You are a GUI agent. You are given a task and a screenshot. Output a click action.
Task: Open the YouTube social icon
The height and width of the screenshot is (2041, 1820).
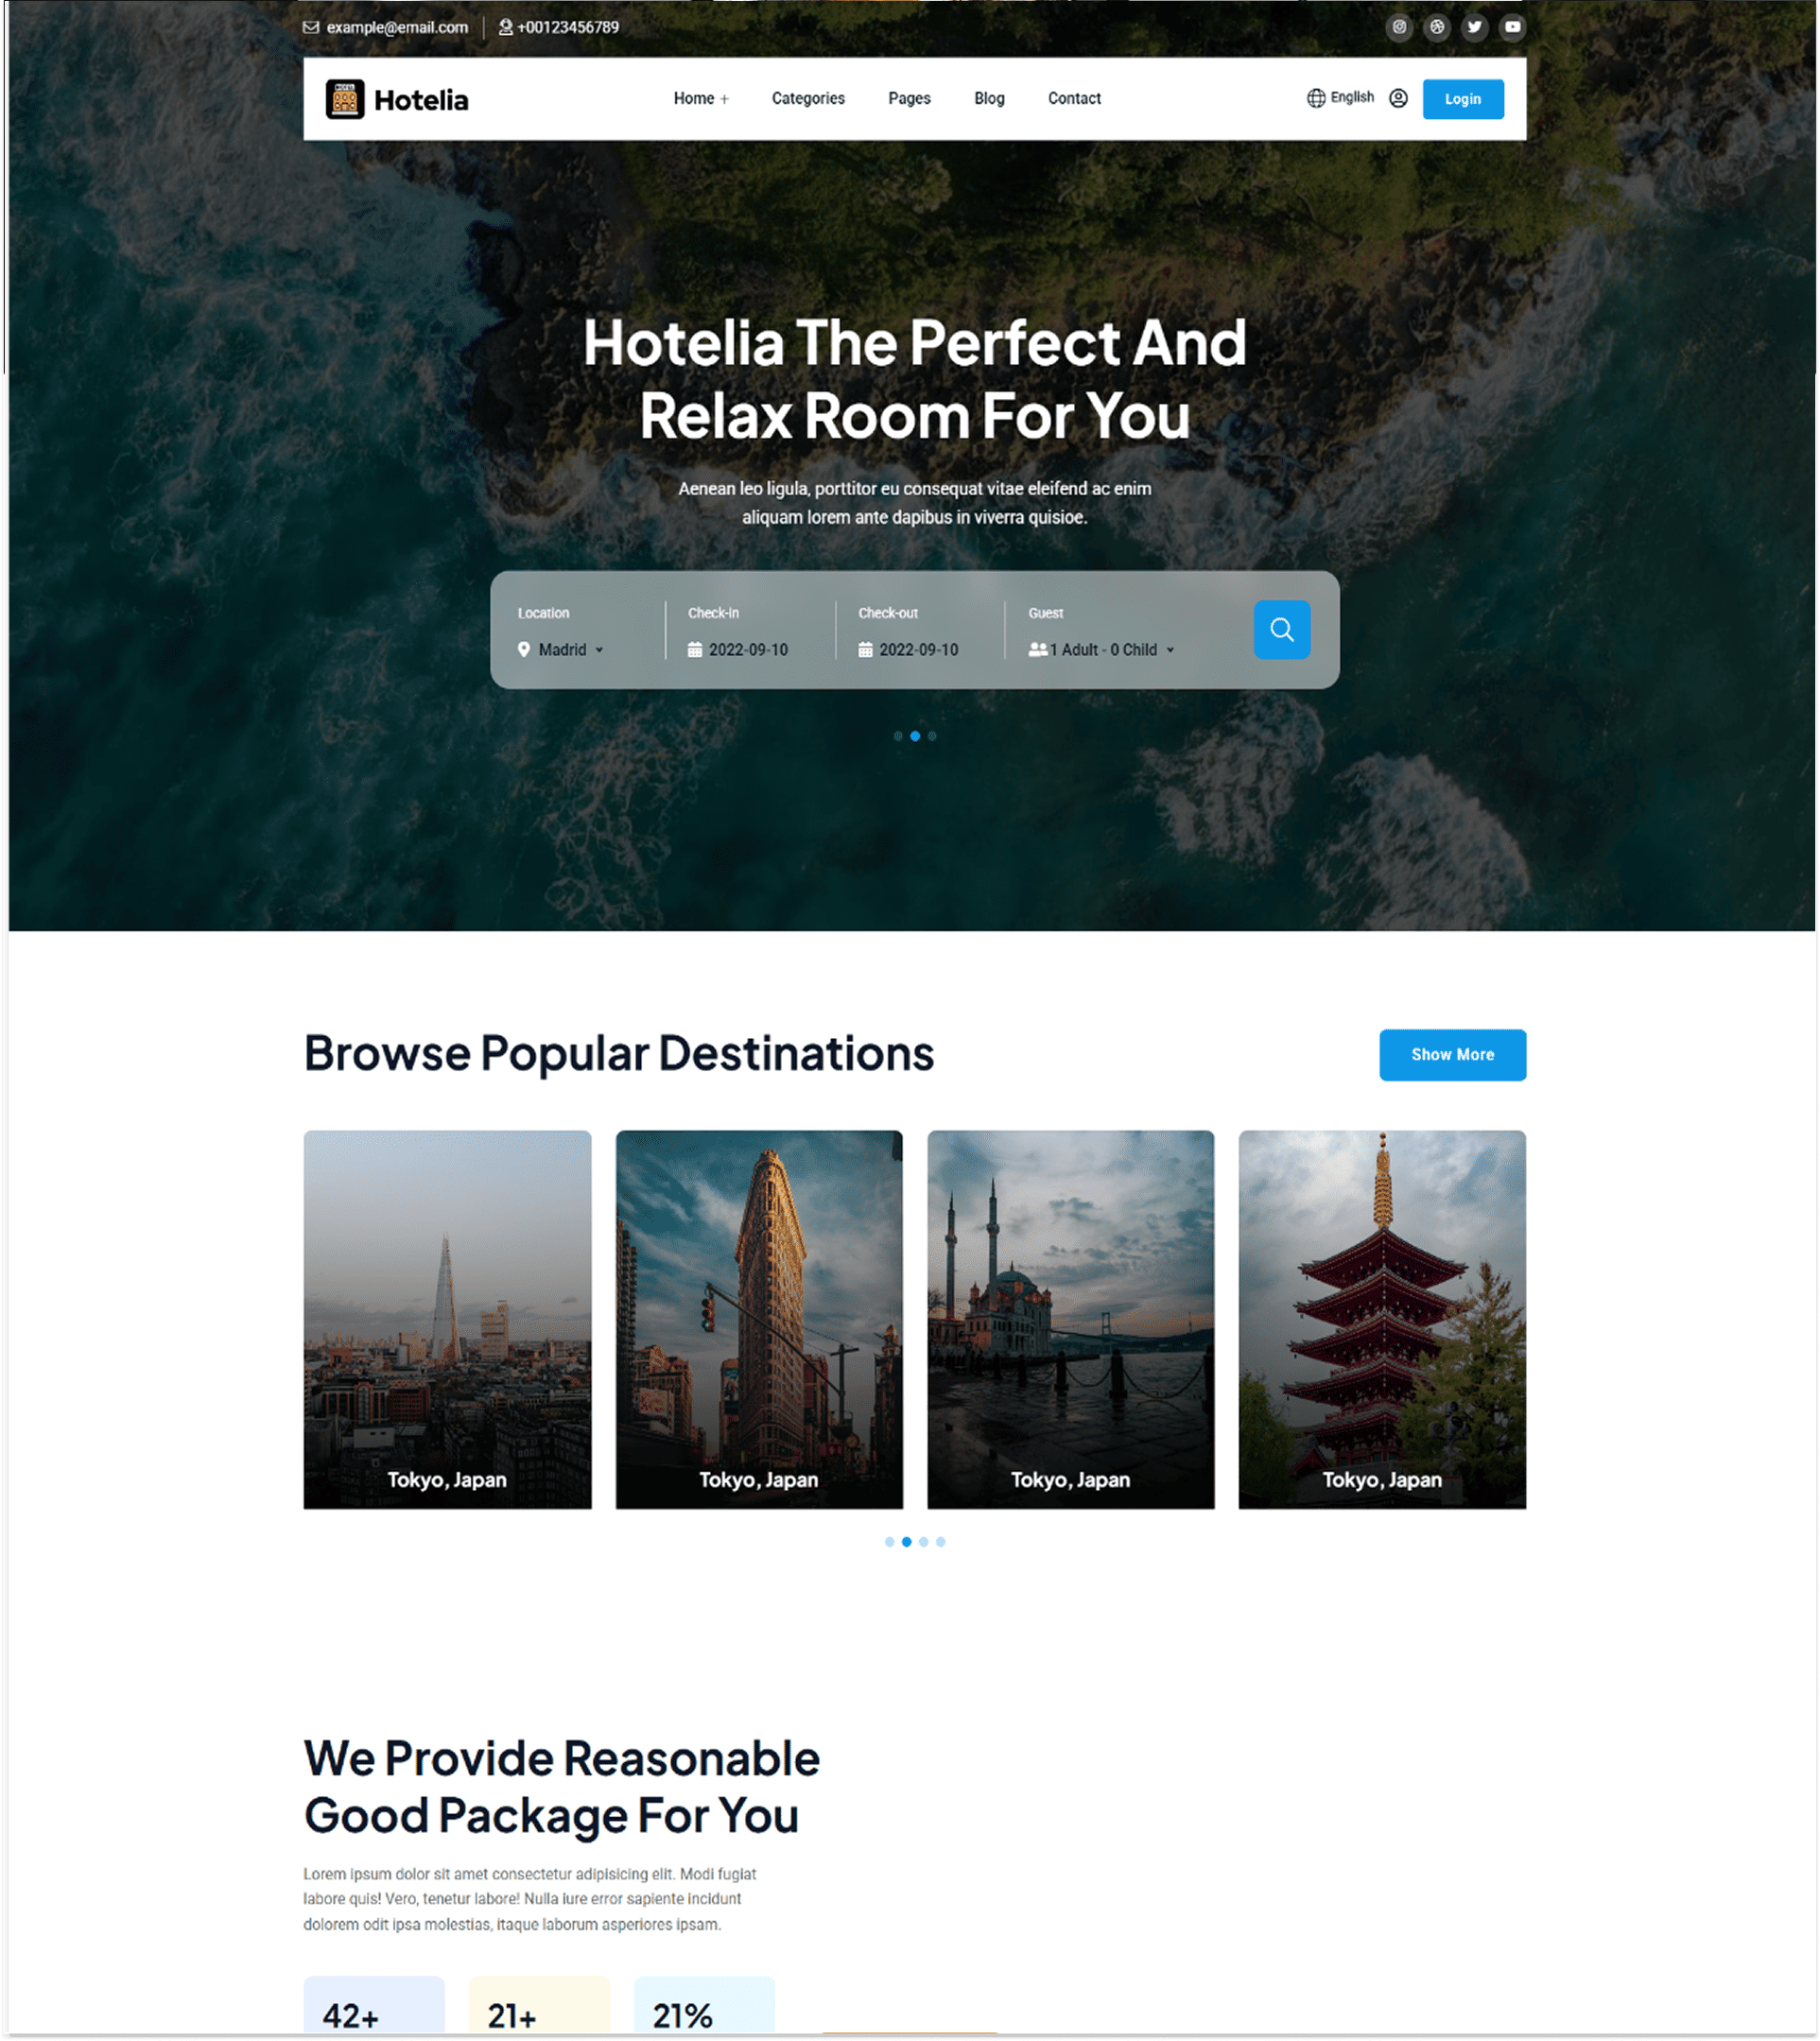pyautogui.click(x=1513, y=27)
